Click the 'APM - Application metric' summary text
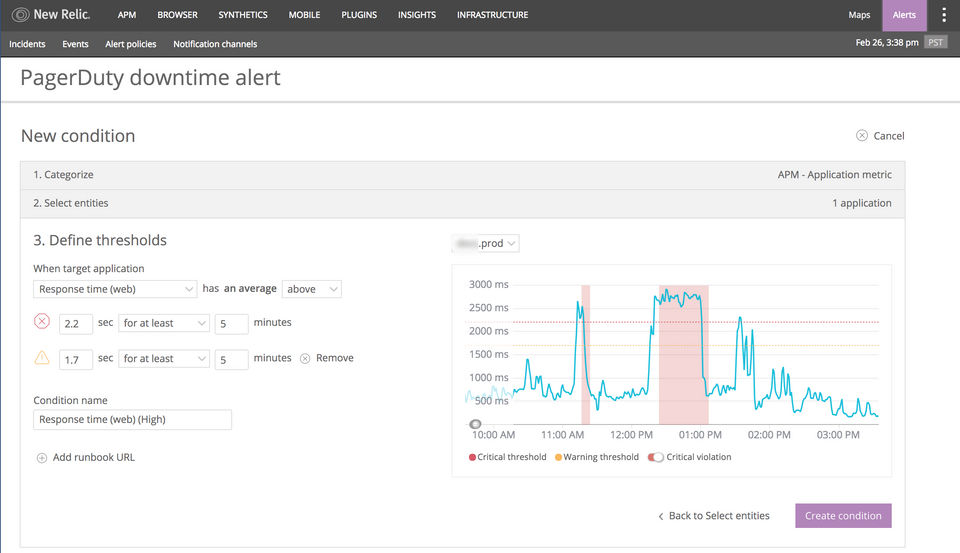Image resolution: width=960 pixels, height=553 pixels. click(x=834, y=175)
